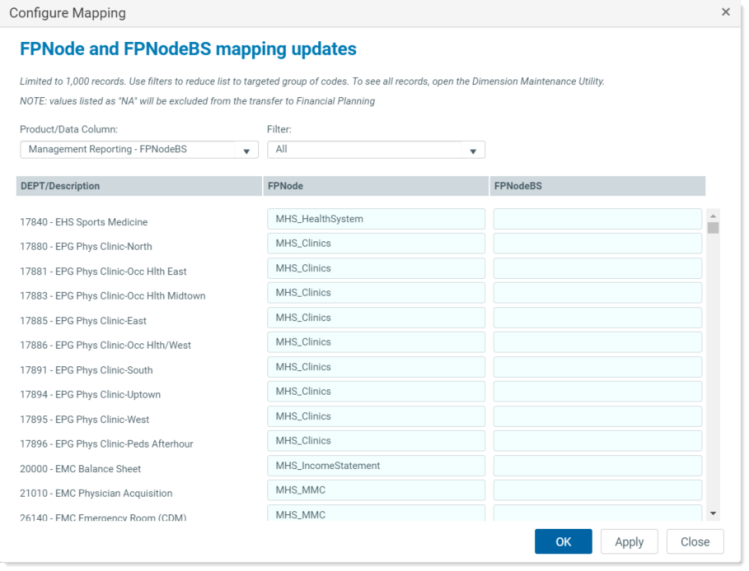Close the Configure Mapping dialog with X
Screen dimensions: 749x571
[x=725, y=12]
